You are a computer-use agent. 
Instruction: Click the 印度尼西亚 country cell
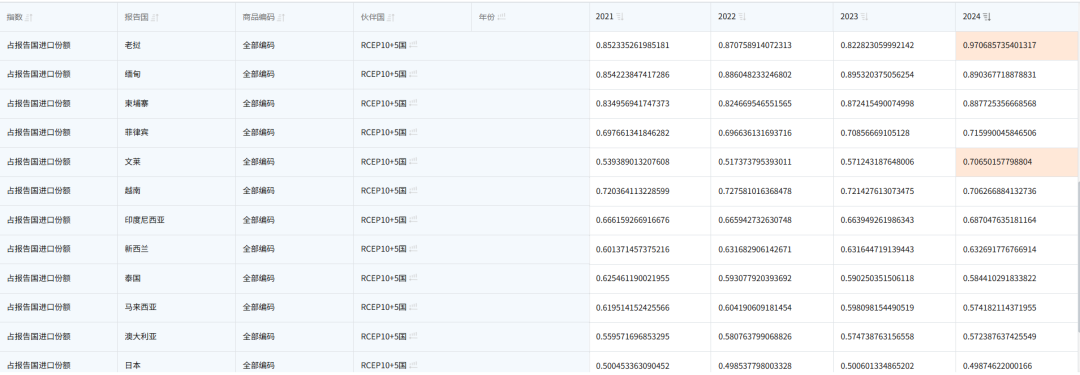point(176,220)
